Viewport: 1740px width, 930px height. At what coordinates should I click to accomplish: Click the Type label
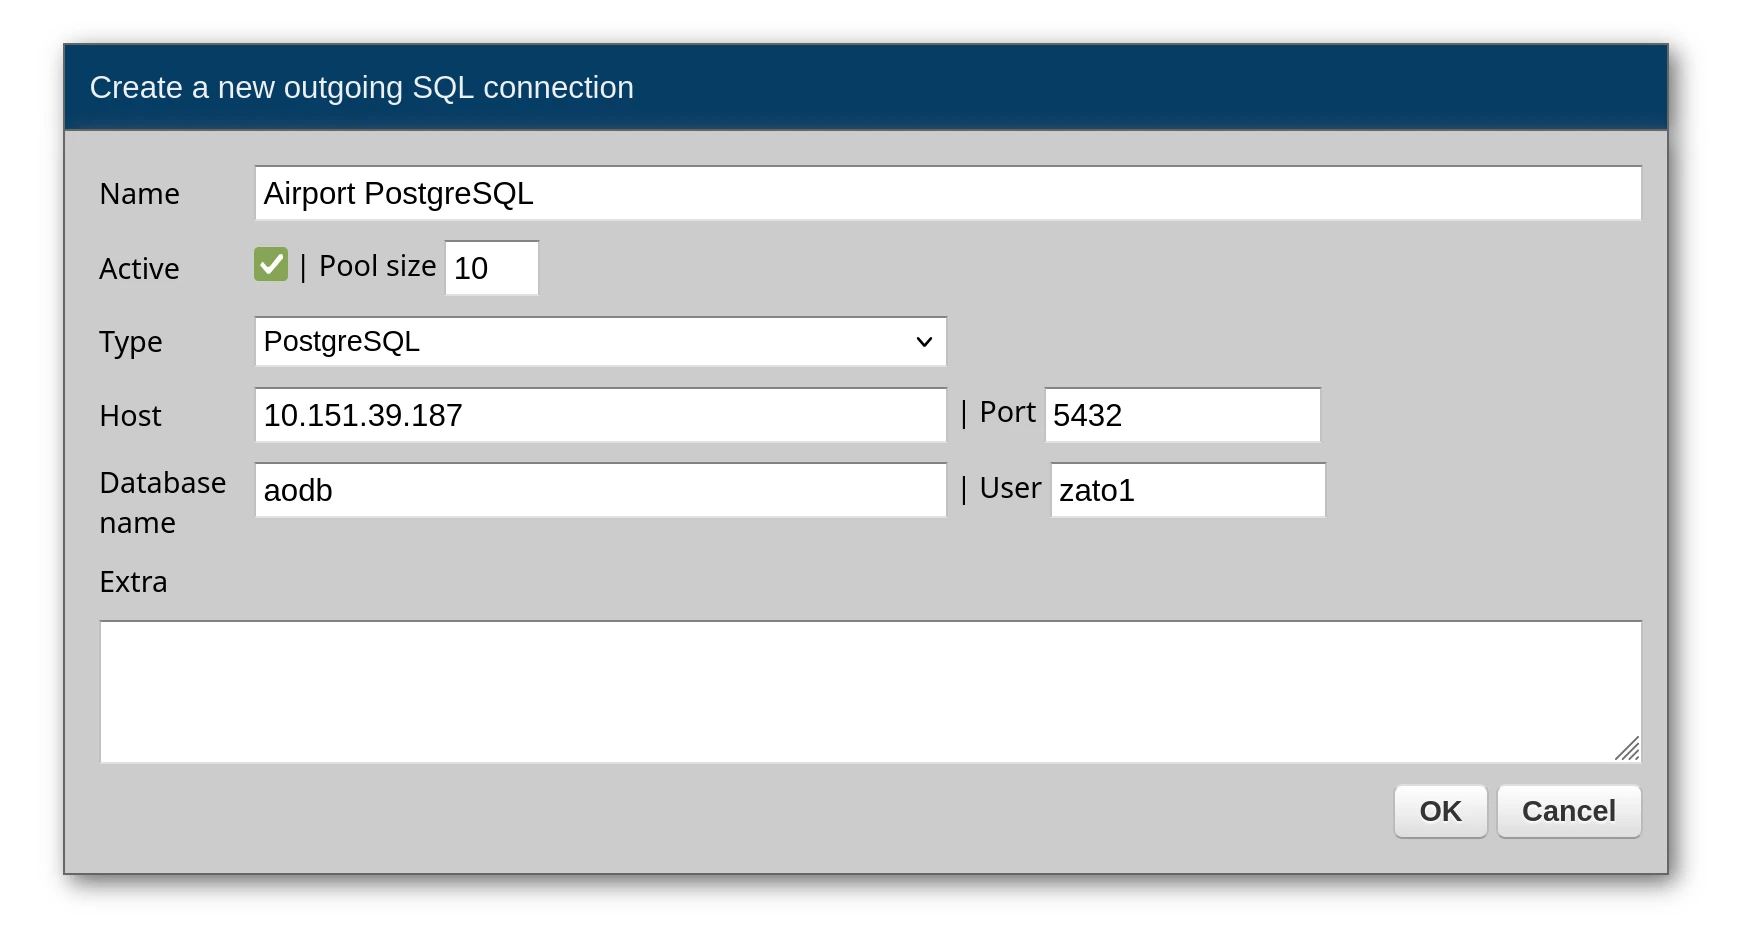pyautogui.click(x=130, y=342)
